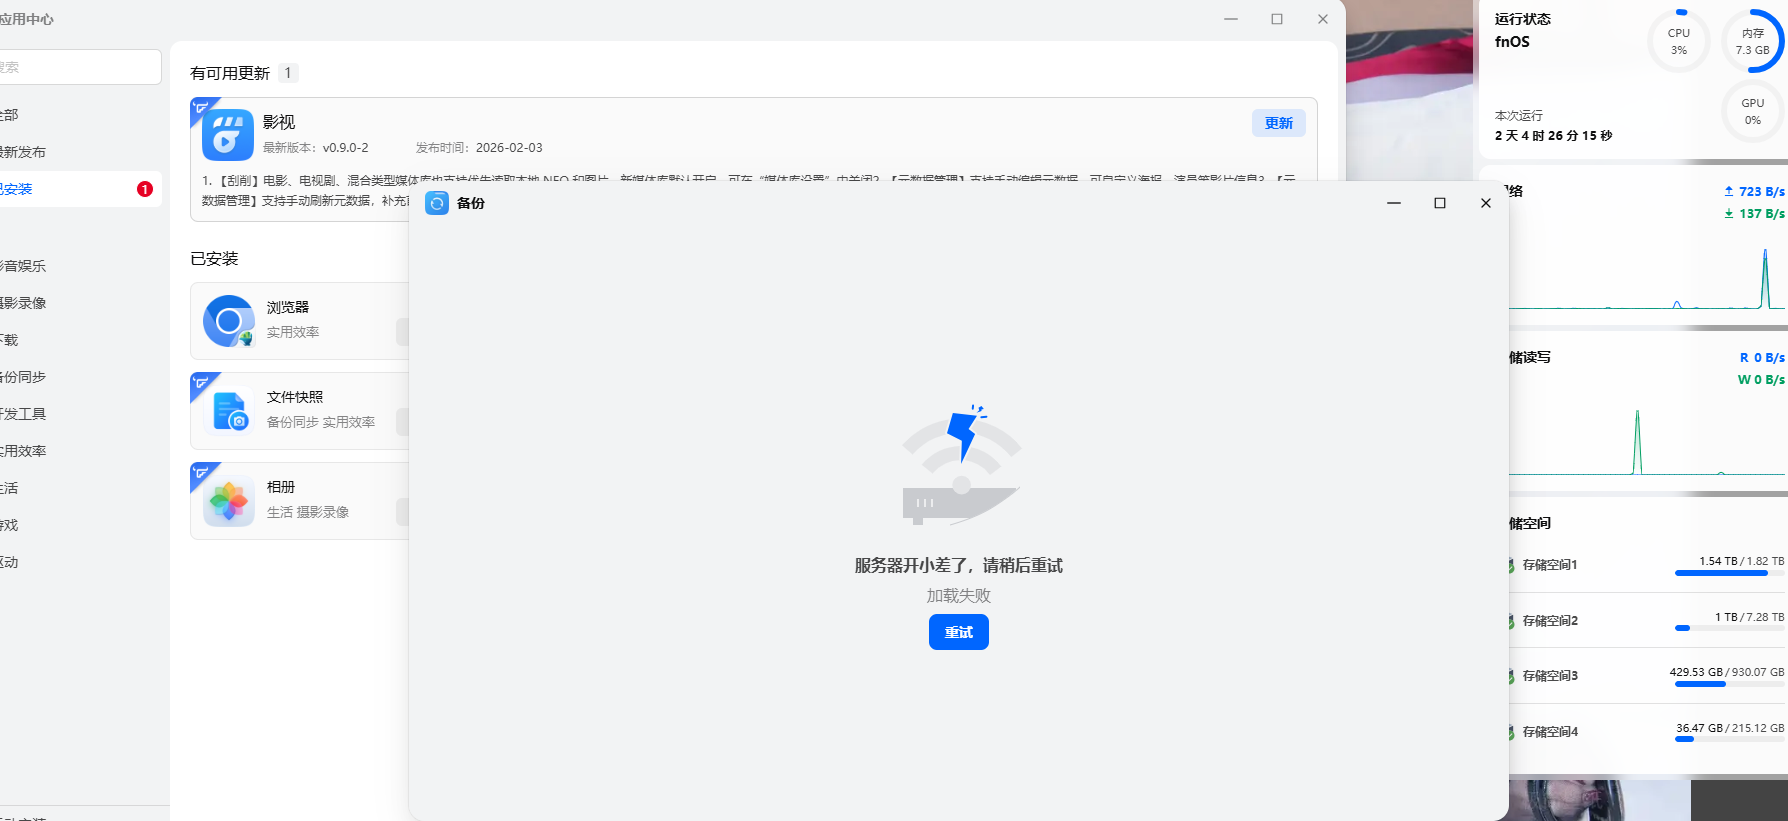1788x821 pixels.
Task: Select 实用效率 category in sidebar
Action: [23, 451]
